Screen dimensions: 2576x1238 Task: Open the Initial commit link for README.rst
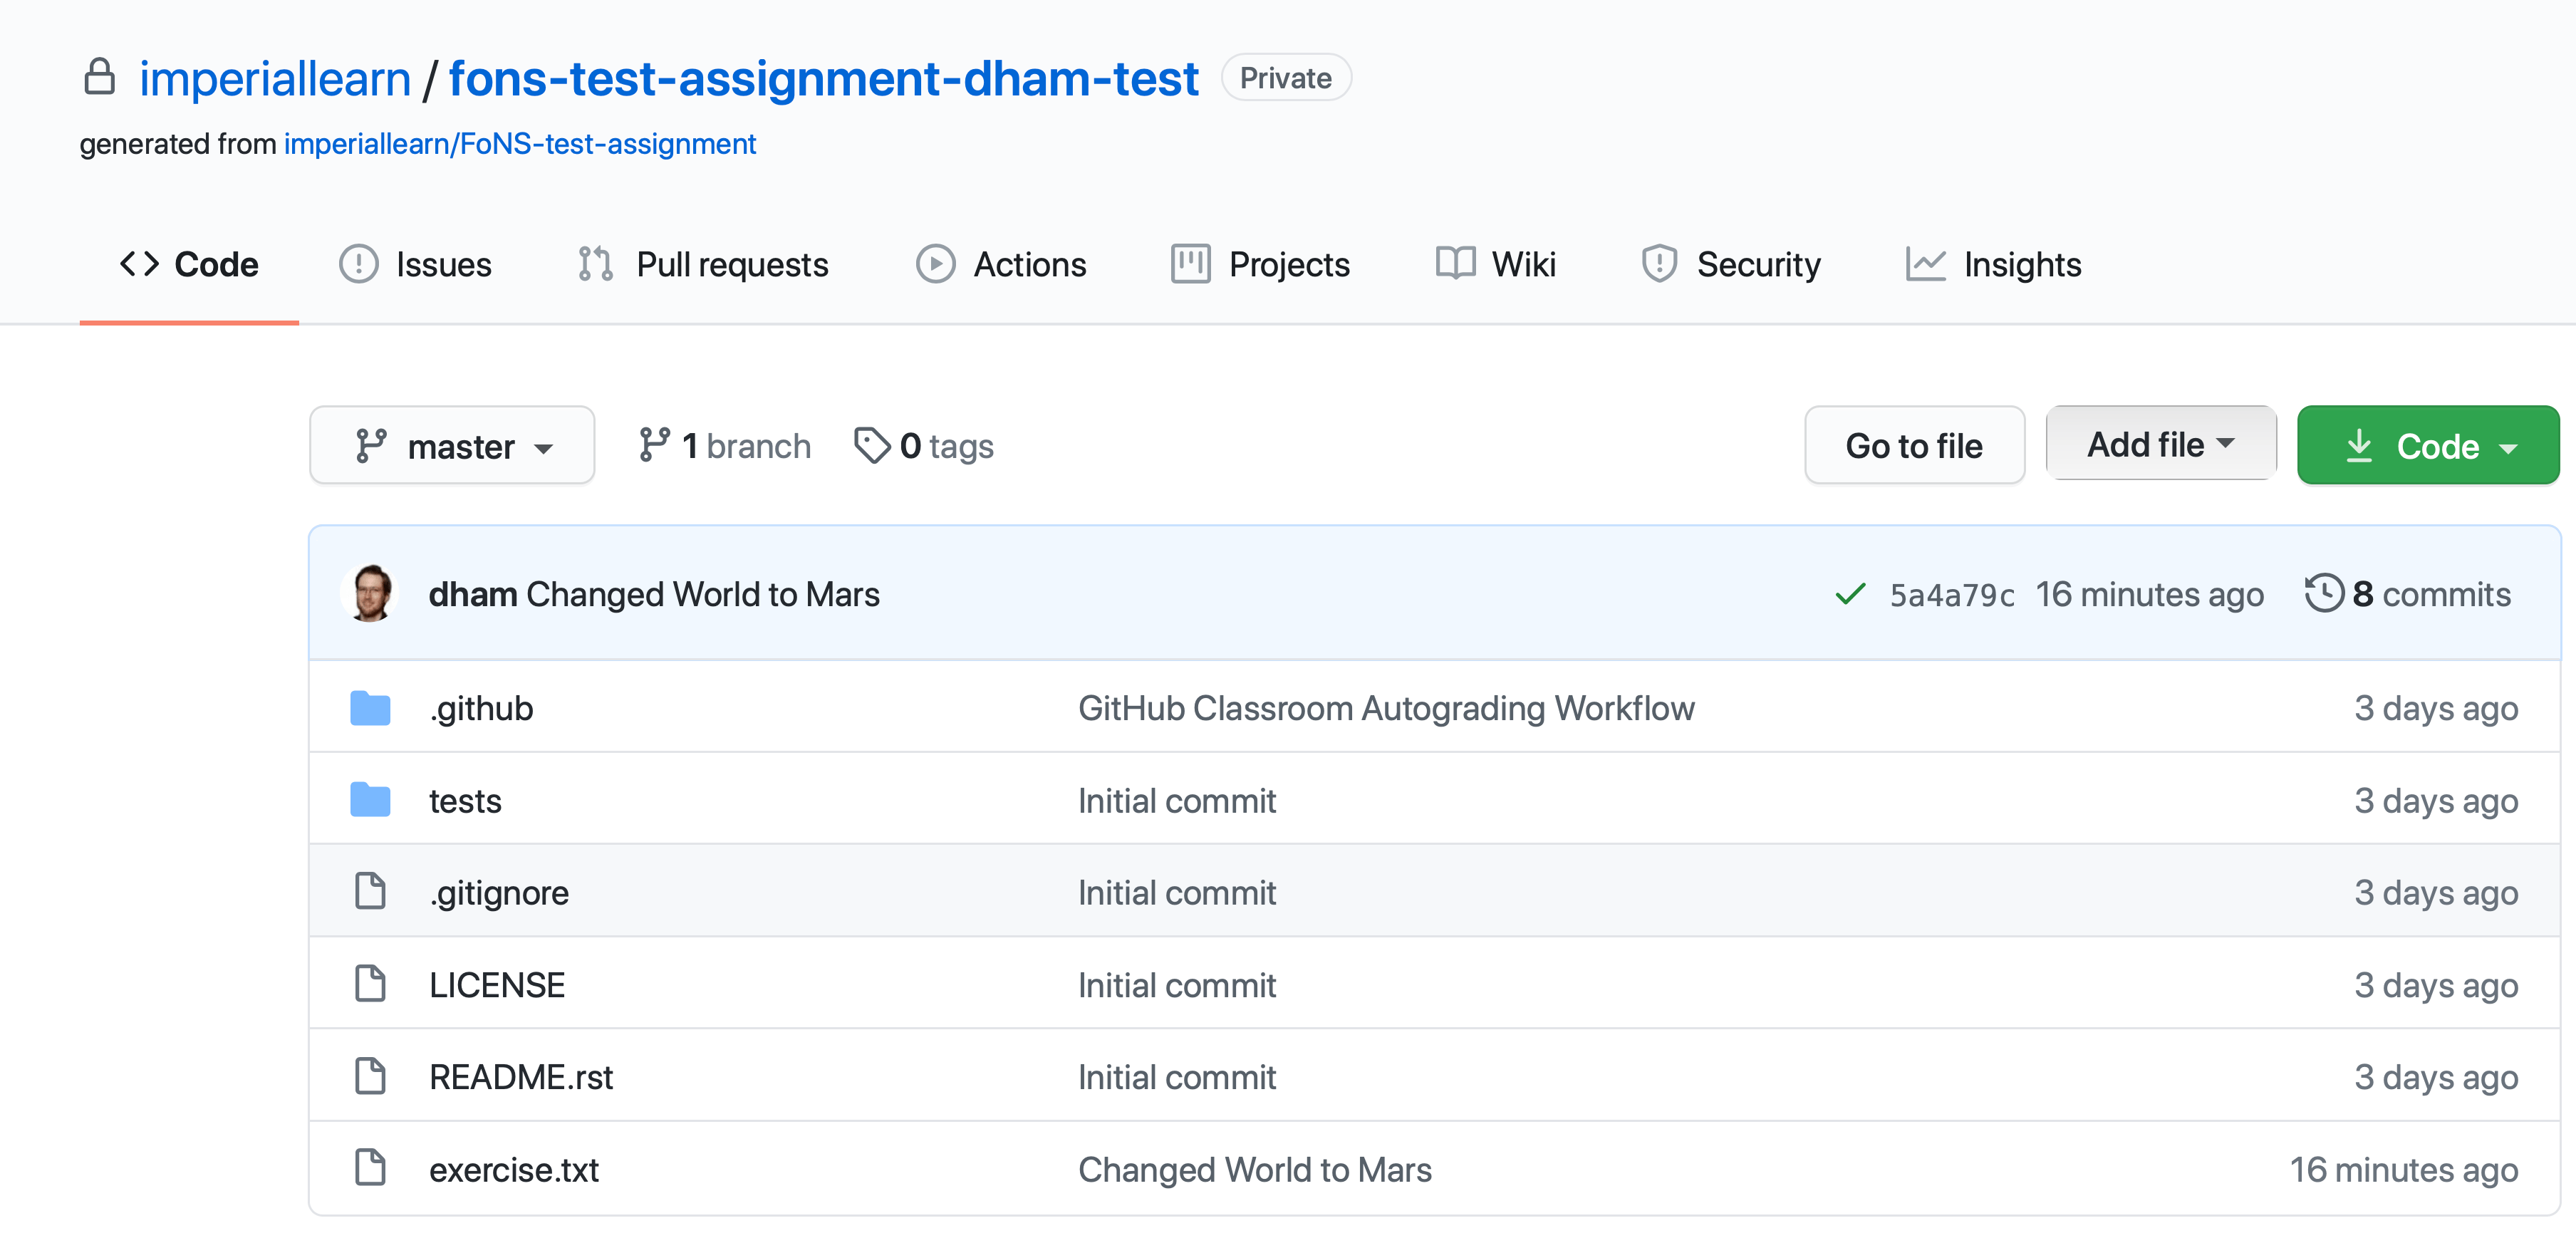pos(1177,1077)
